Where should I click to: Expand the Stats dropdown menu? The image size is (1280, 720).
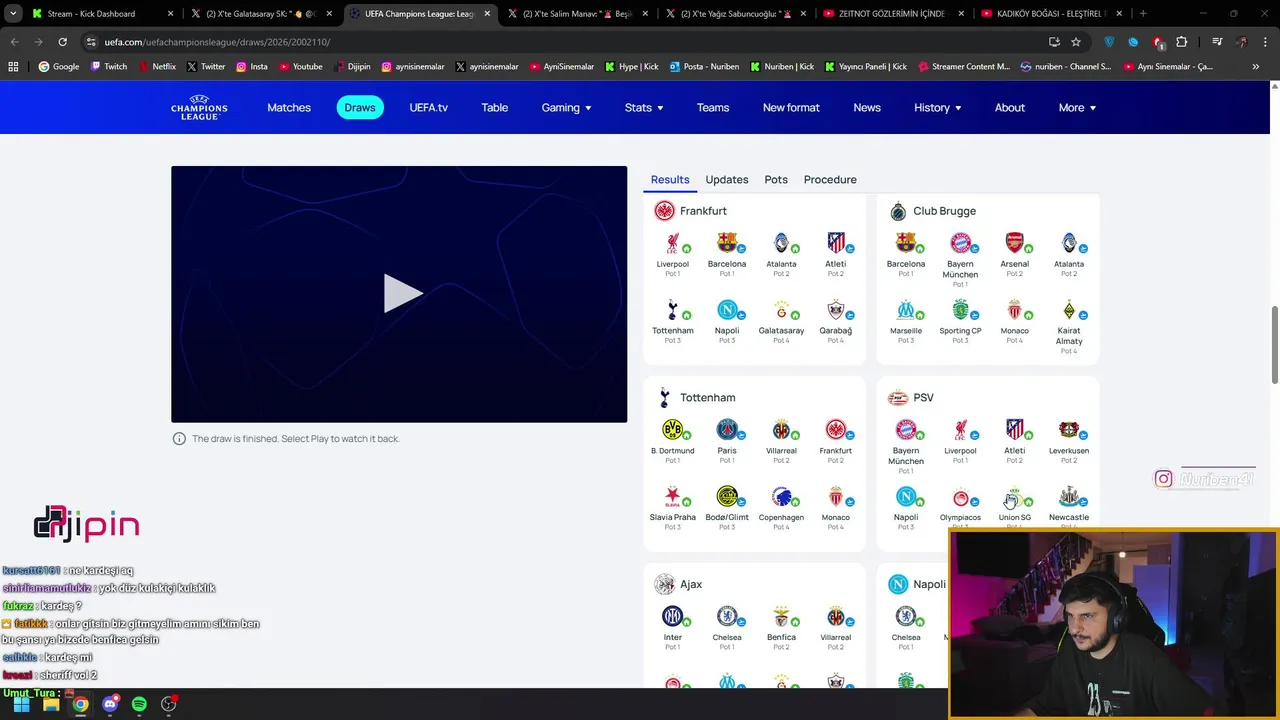(644, 108)
